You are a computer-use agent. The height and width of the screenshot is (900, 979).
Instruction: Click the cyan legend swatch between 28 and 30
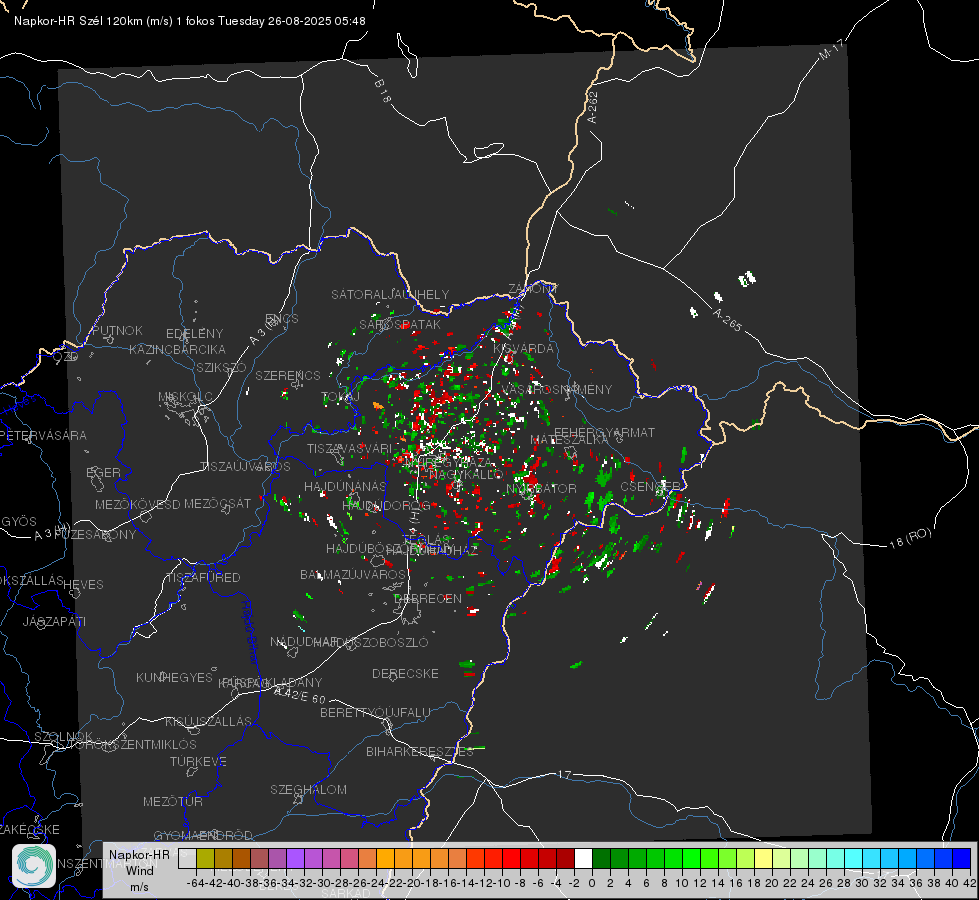854,858
